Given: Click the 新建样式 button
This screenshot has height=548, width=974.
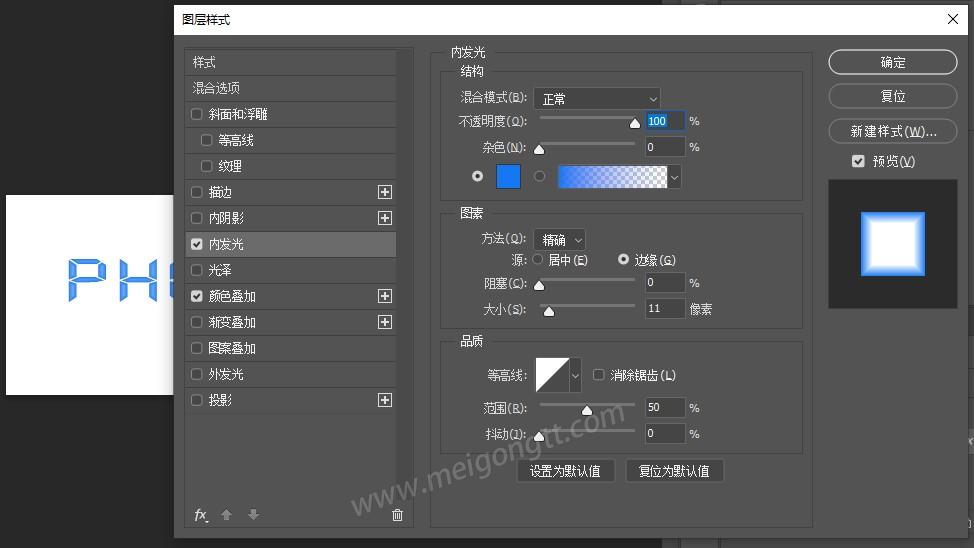Looking at the screenshot, I should pos(893,131).
